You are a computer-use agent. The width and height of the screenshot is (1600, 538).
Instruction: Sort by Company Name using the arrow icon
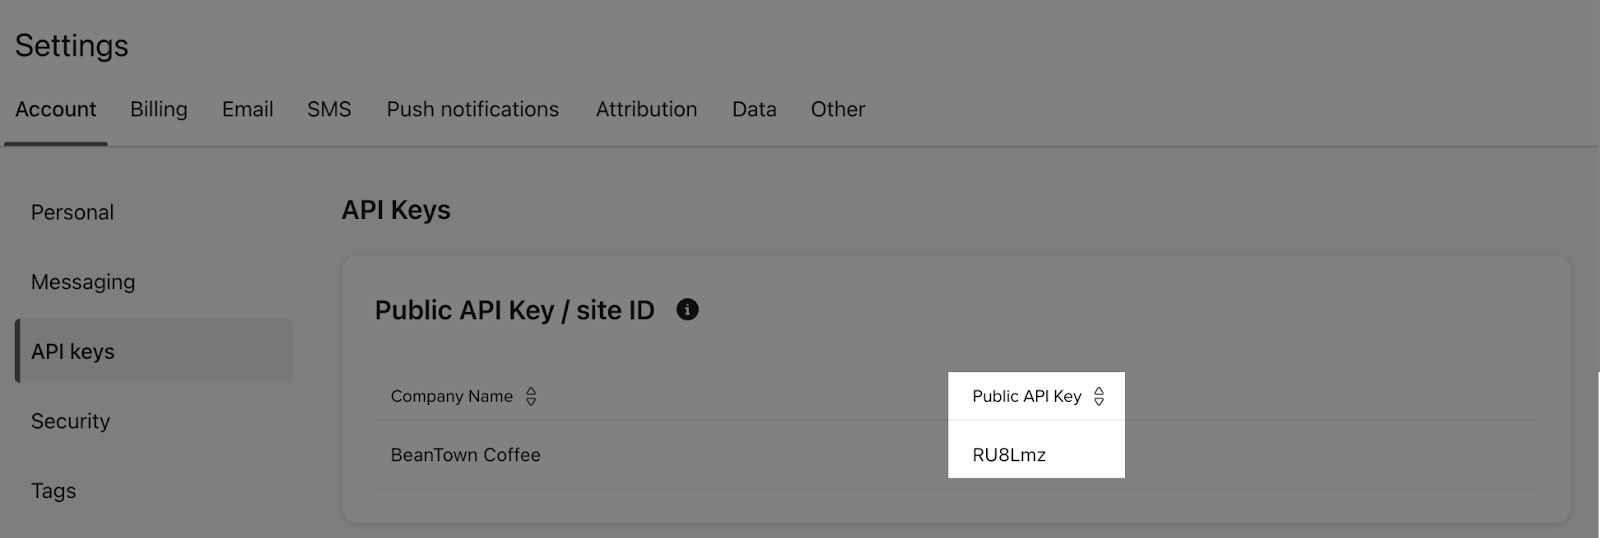[x=531, y=397]
